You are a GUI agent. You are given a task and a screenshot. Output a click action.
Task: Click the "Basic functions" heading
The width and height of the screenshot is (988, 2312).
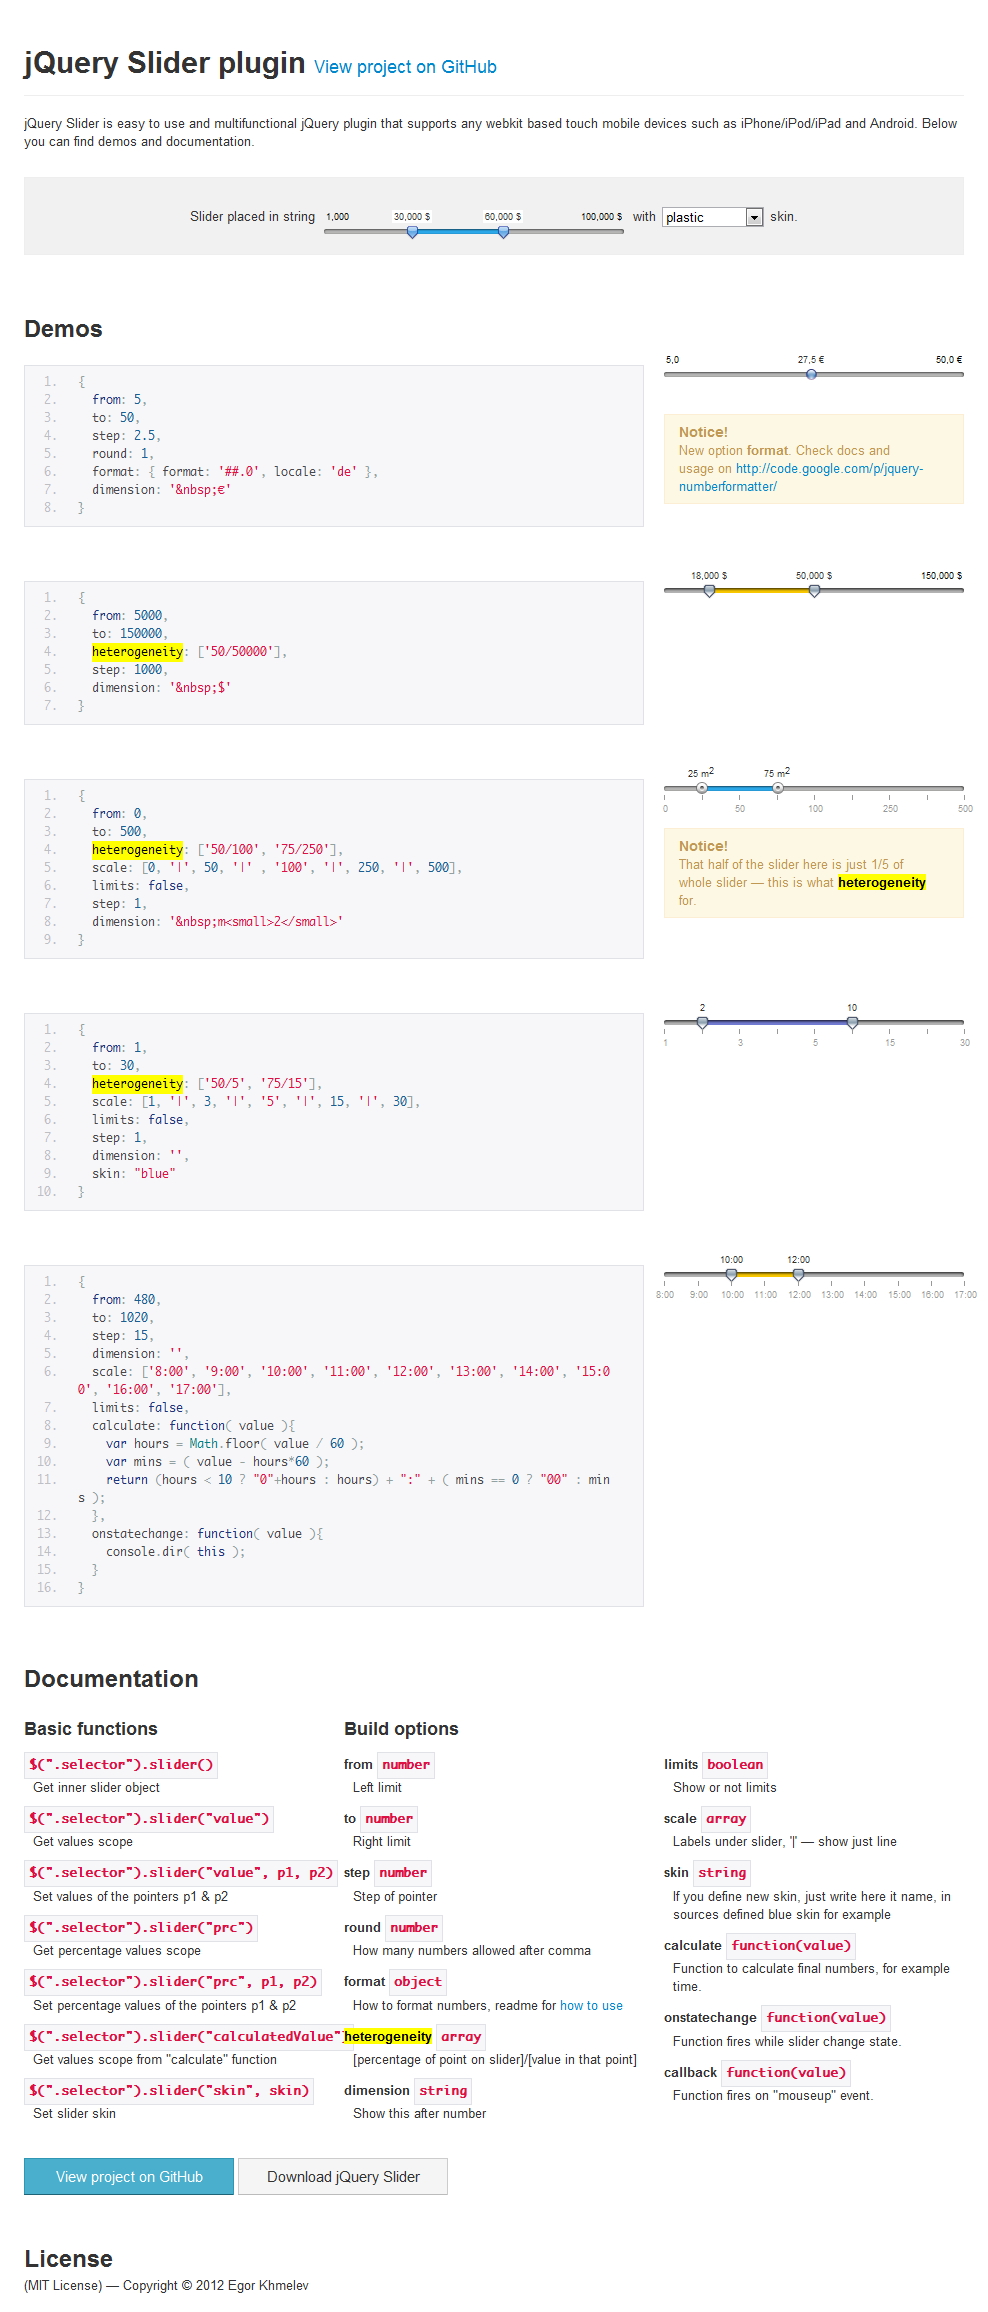[x=91, y=1729]
